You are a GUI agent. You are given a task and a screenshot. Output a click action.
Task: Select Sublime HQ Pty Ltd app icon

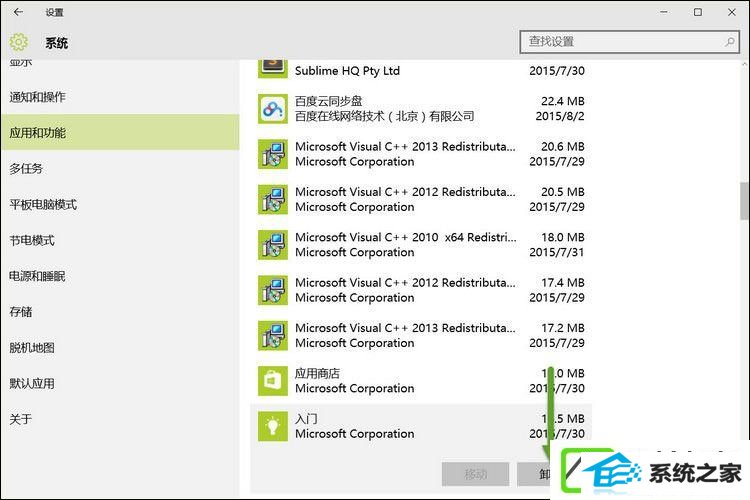click(x=273, y=68)
